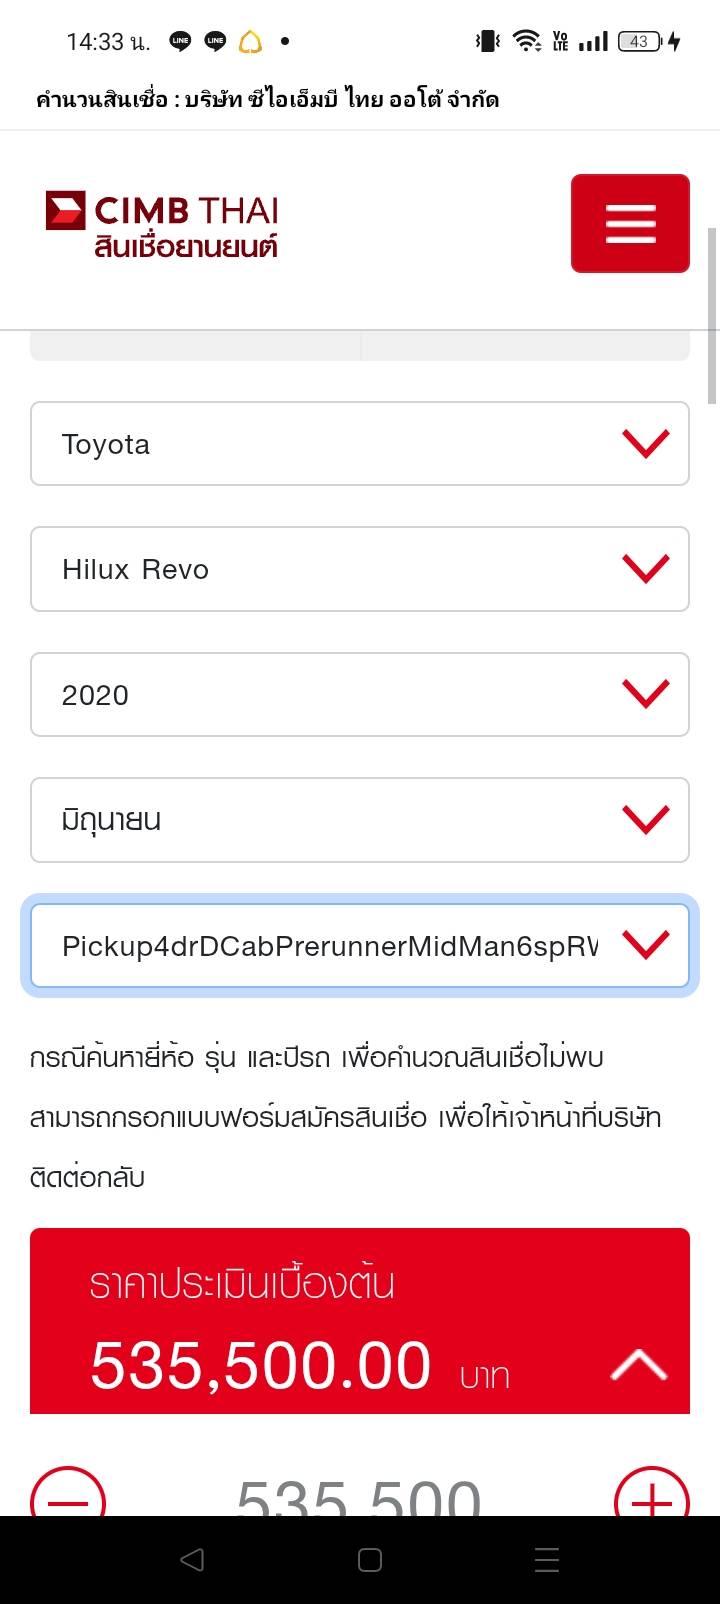Viewport: 720px width, 1604px height.
Task: Collapse the estimated price panel chevron
Action: [x=638, y=1364]
